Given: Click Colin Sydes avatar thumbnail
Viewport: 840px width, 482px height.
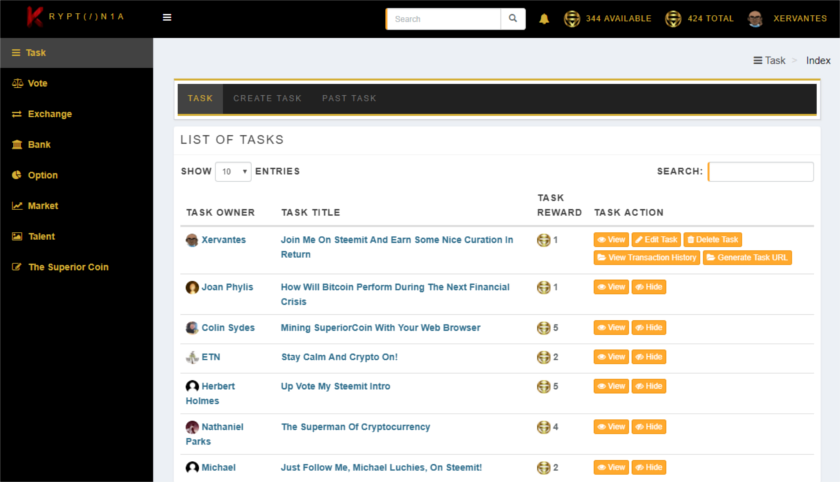Looking at the screenshot, I should [192, 328].
